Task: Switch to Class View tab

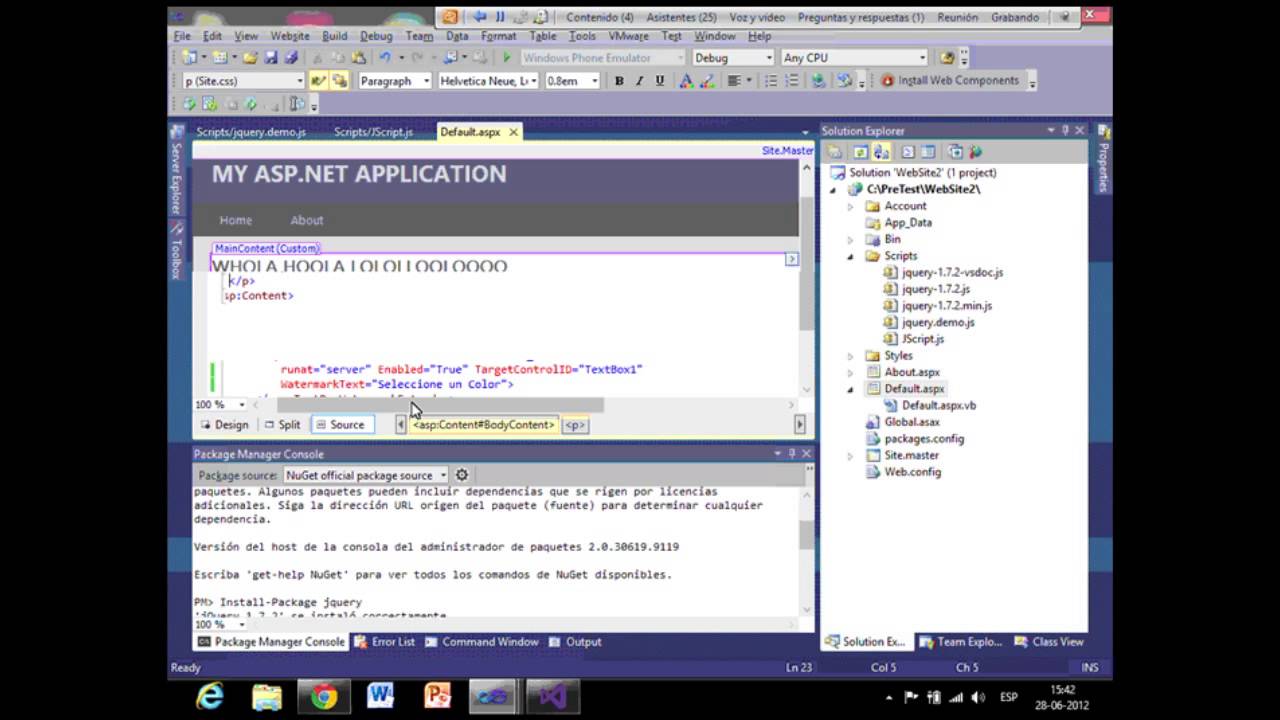Action: coord(1048,642)
